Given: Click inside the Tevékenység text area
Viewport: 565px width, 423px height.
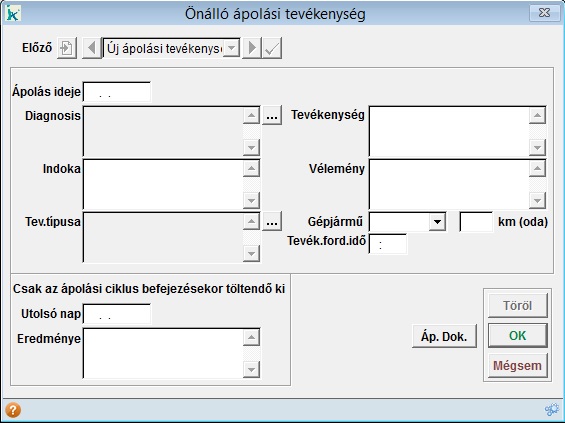Looking at the screenshot, I should click(x=449, y=132).
